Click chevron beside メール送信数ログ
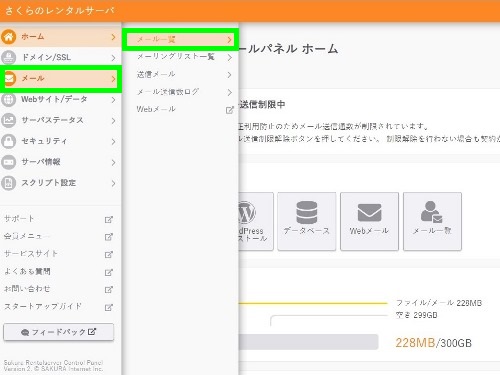The width and height of the screenshot is (500, 375). [x=229, y=92]
